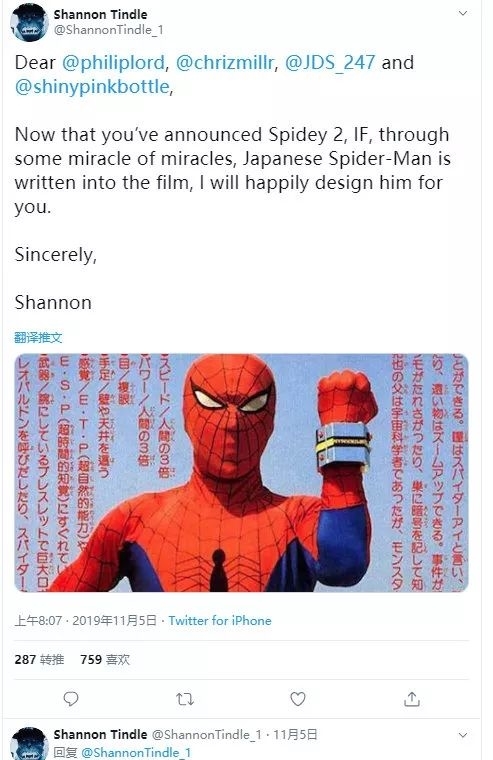Open the @chrizmillr mention
This screenshot has width=493, height=760.
[x=225, y=63]
